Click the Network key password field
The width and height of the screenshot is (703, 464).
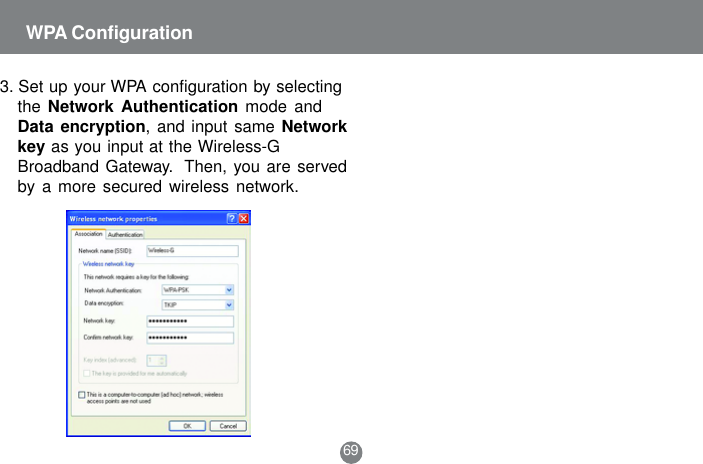click(x=190, y=321)
